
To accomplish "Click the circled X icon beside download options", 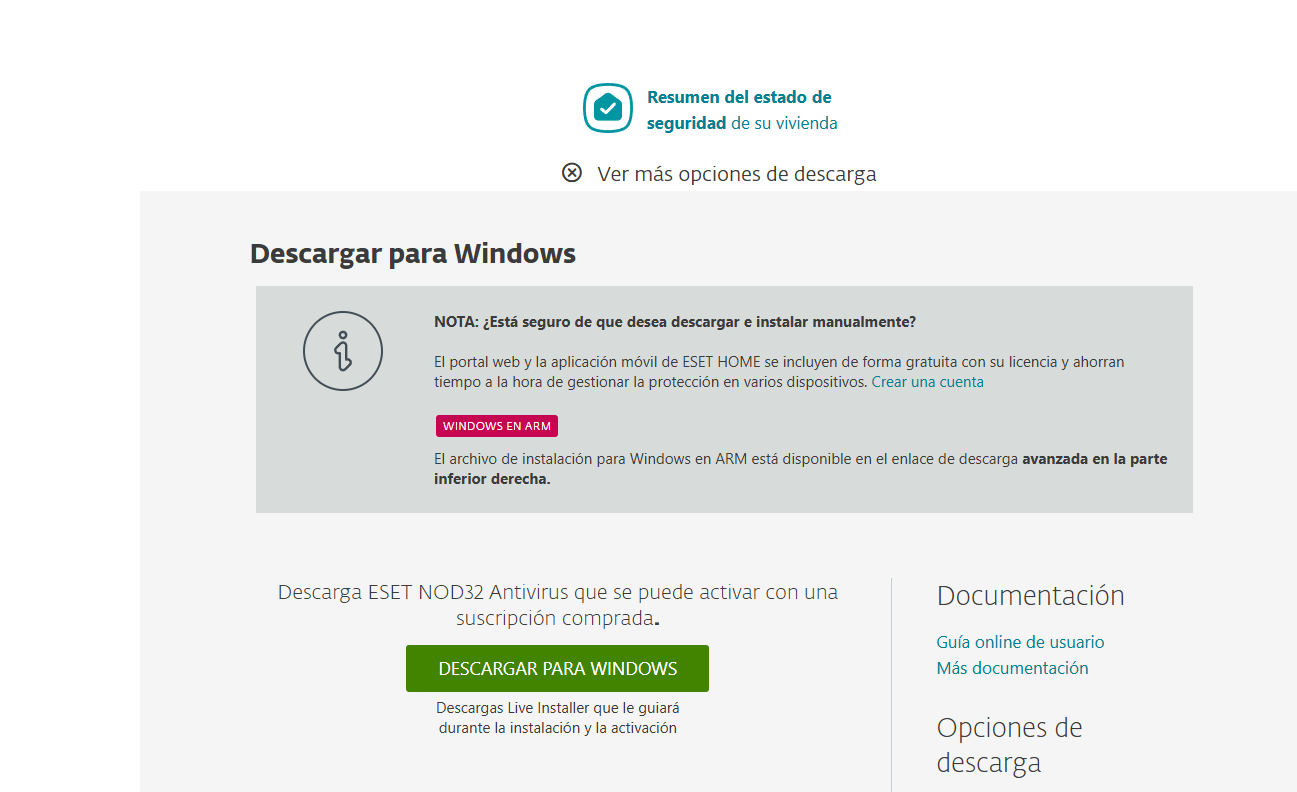I will click(571, 173).
